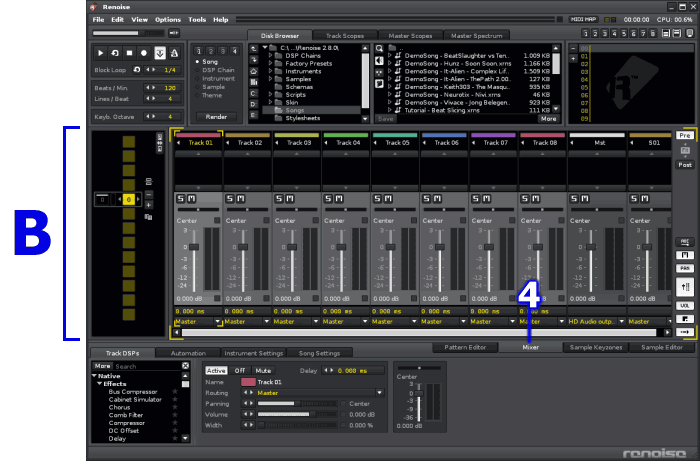Click the Track DSPs Panning slider
The image size is (700, 461).
(297, 403)
